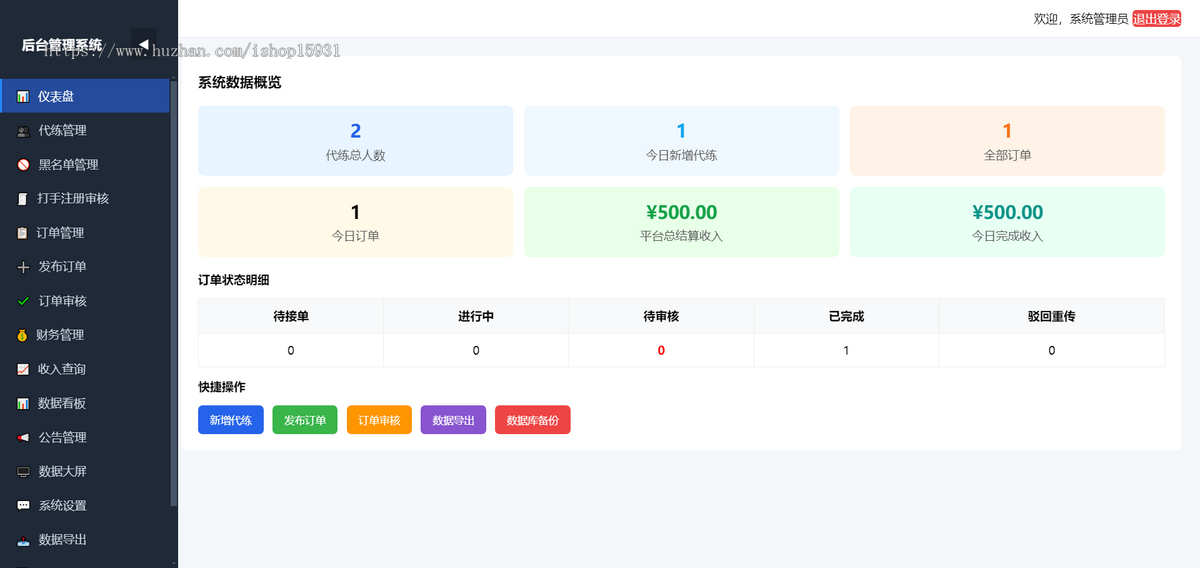The image size is (1200, 568).
Task: Open 订单审核 in the sidebar menu
Action: [x=85, y=300]
